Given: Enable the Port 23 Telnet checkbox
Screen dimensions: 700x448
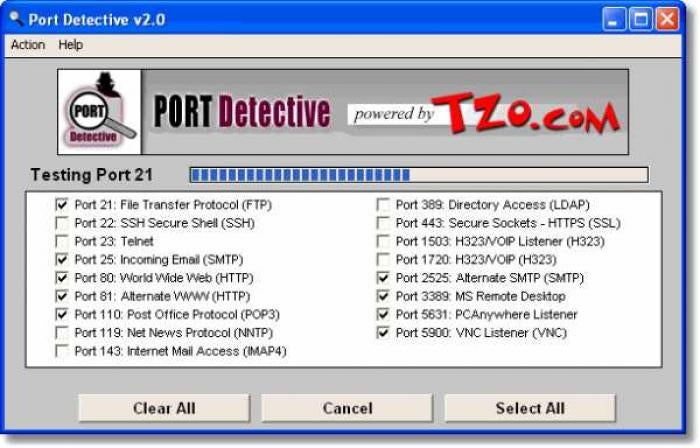Looking at the screenshot, I should point(62,241).
